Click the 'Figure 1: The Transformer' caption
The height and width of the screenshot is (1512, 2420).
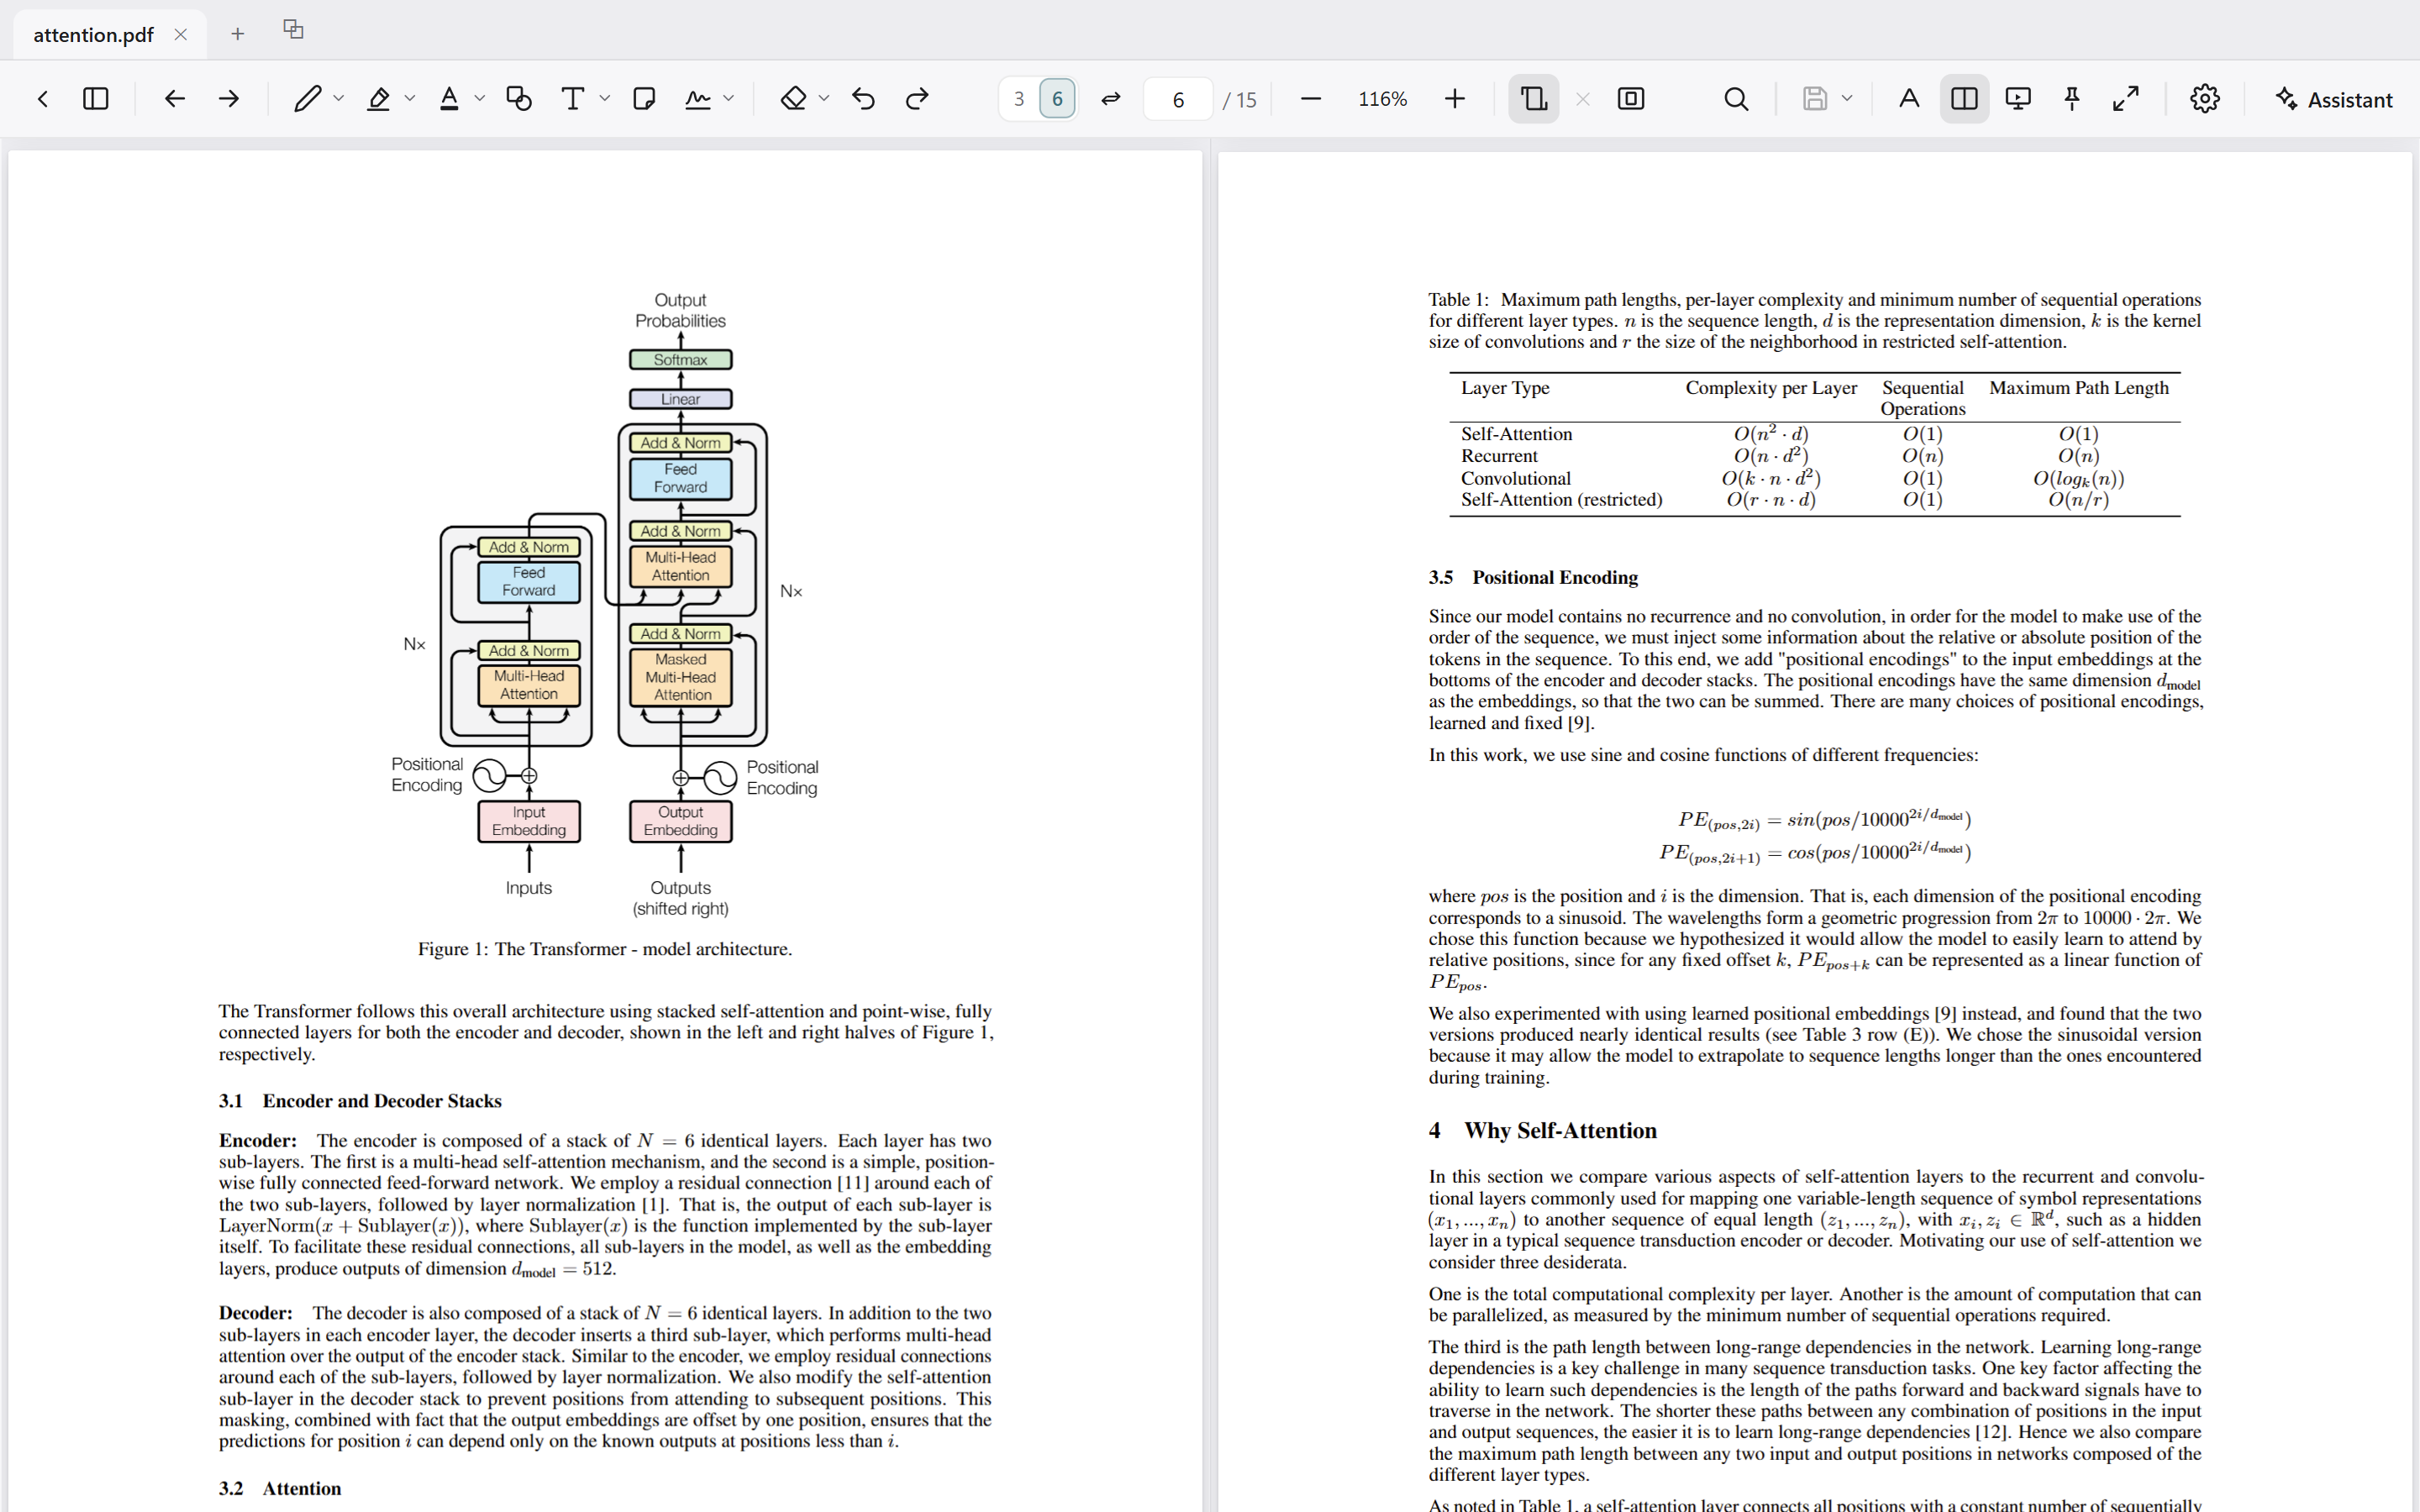click(x=604, y=949)
